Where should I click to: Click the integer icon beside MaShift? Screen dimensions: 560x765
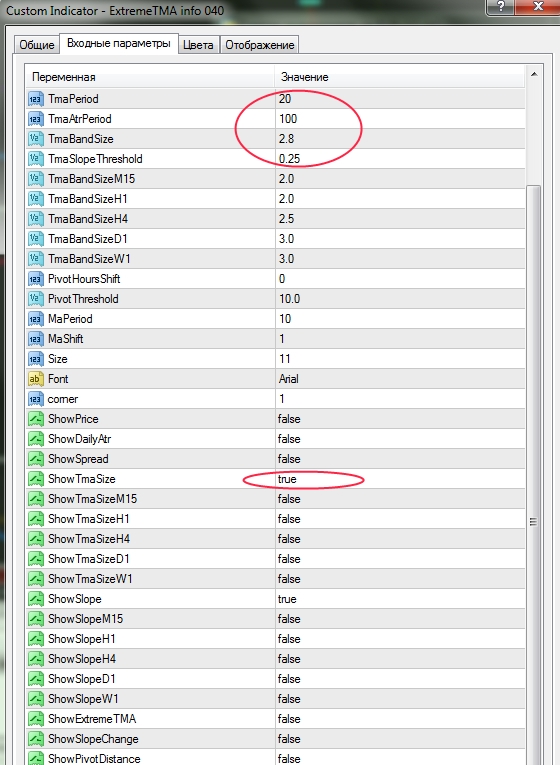pyautogui.click(x=36, y=339)
